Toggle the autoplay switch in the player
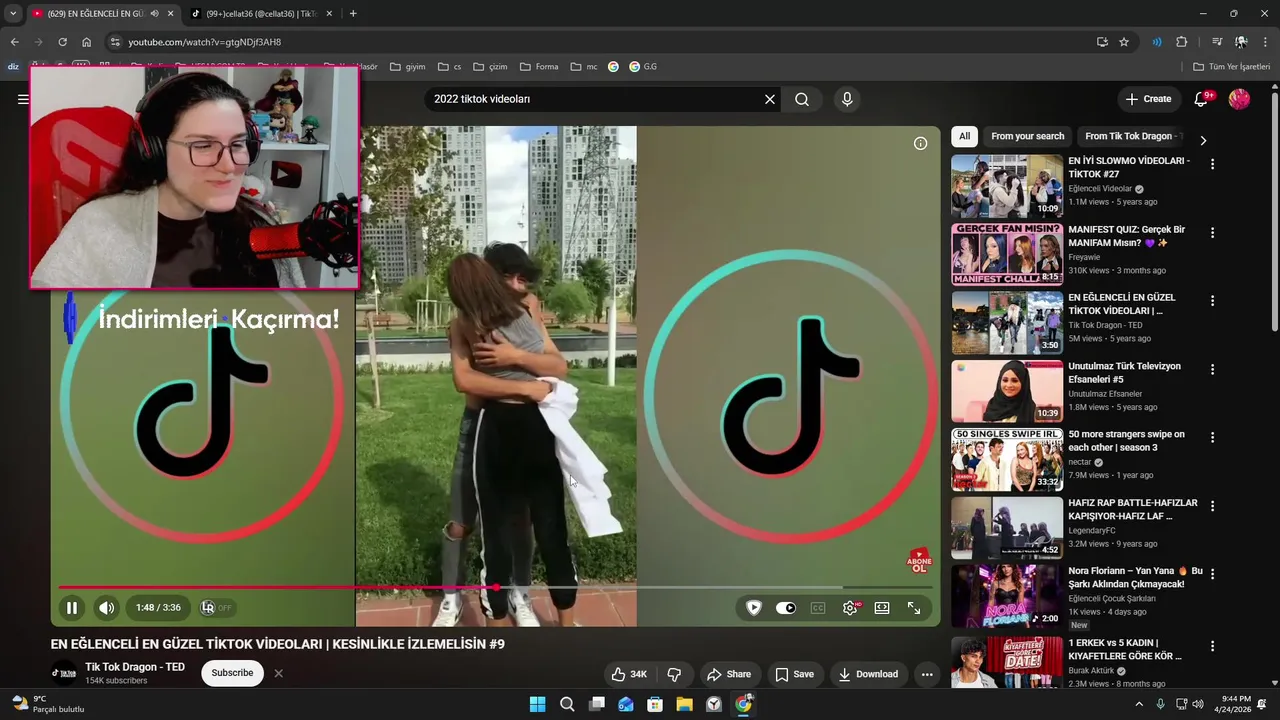Viewport: 1280px width, 720px height. [786, 608]
